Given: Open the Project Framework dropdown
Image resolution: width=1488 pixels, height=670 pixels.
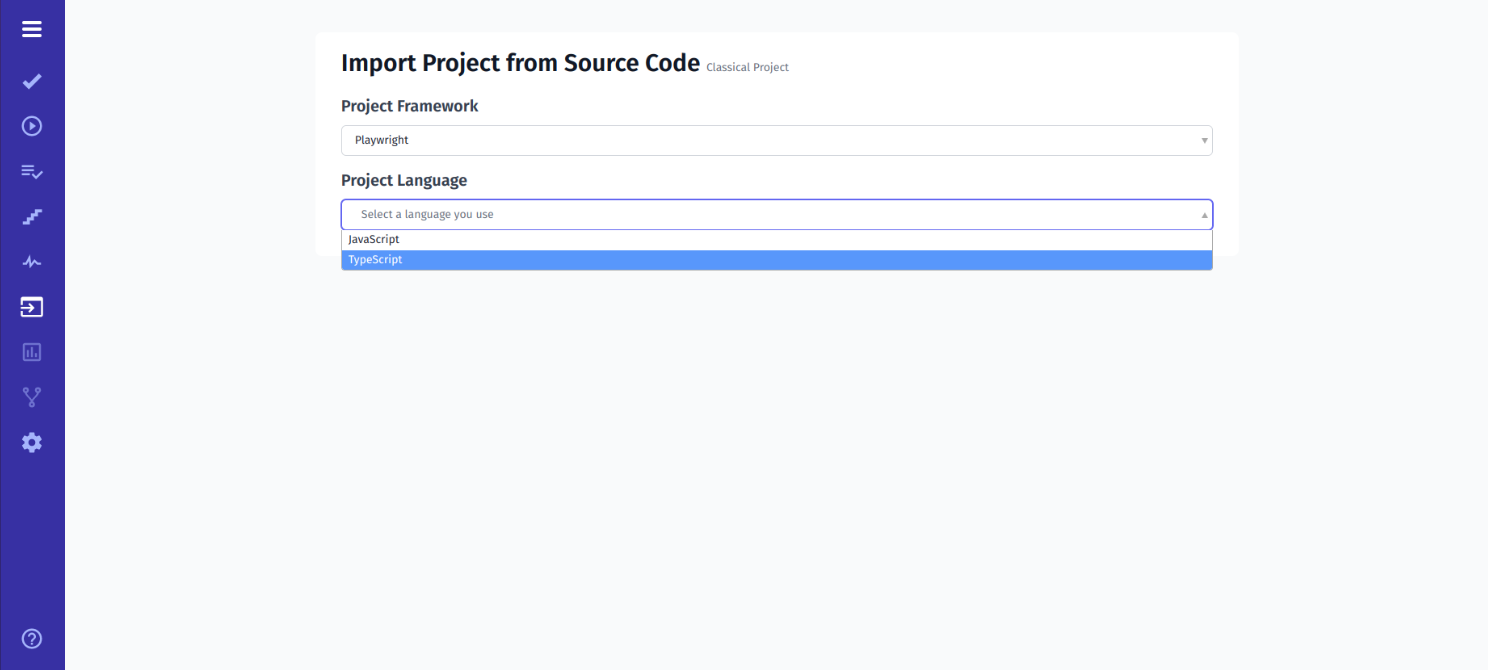Looking at the screenshot, I should click(x=777, y=140).
